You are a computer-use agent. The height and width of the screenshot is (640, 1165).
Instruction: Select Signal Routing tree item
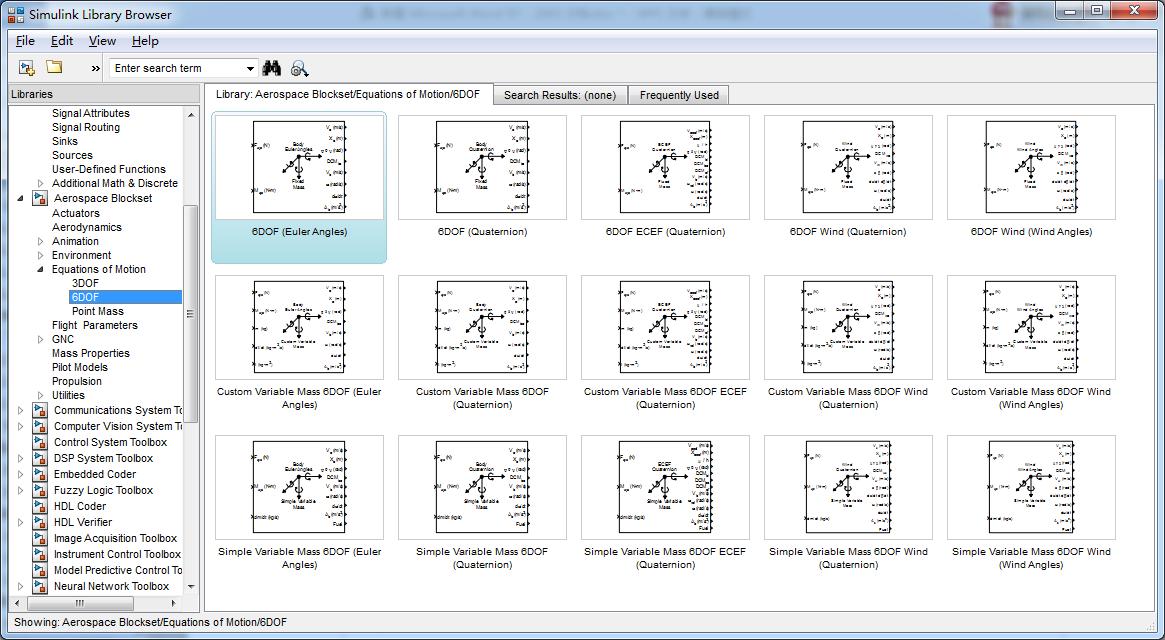pos(85,127)
